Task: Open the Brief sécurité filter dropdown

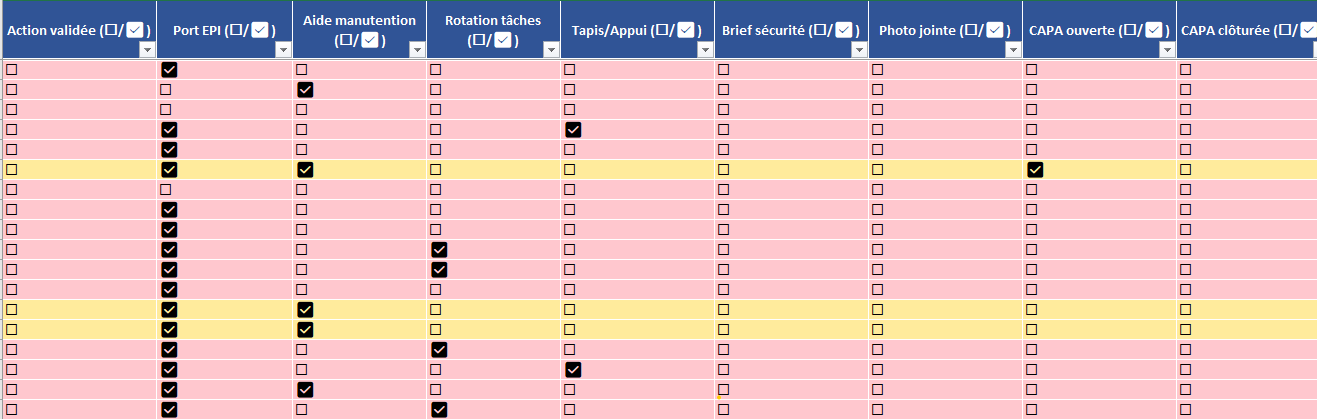Action: coord(858,49)
